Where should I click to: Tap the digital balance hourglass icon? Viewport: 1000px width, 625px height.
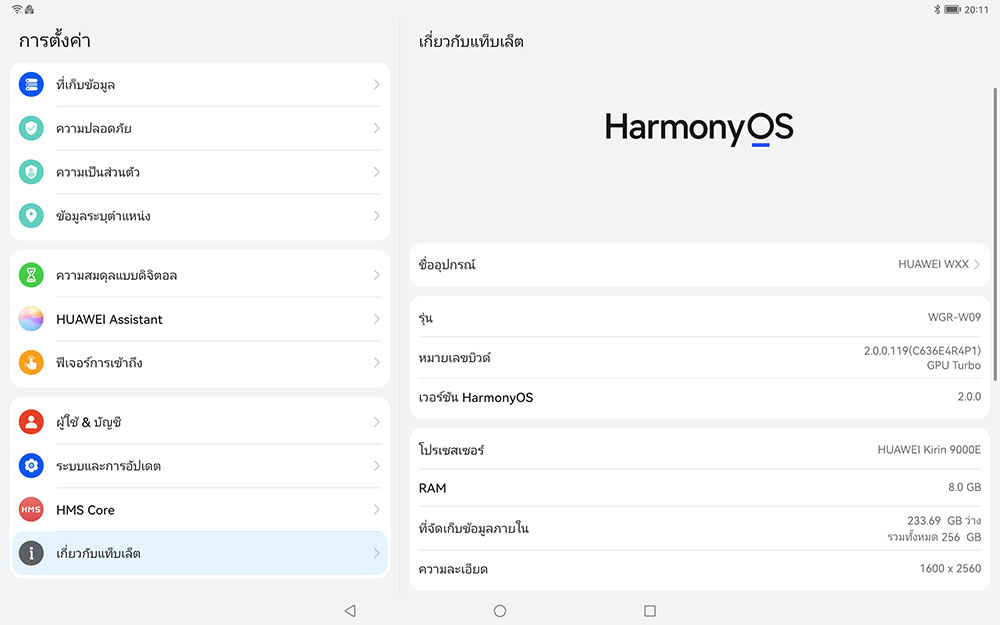pyautogui.click(x=31, y=275)
